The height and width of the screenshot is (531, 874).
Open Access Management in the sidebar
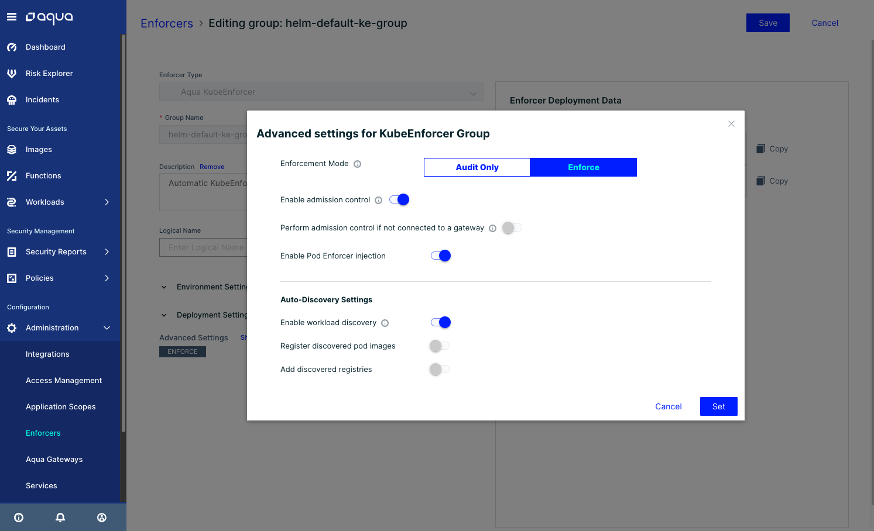(64, 381)
